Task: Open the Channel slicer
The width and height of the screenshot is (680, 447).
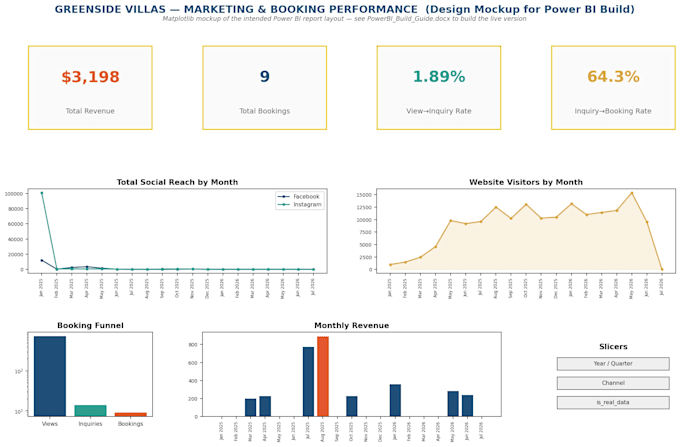Action: (613, 383)
